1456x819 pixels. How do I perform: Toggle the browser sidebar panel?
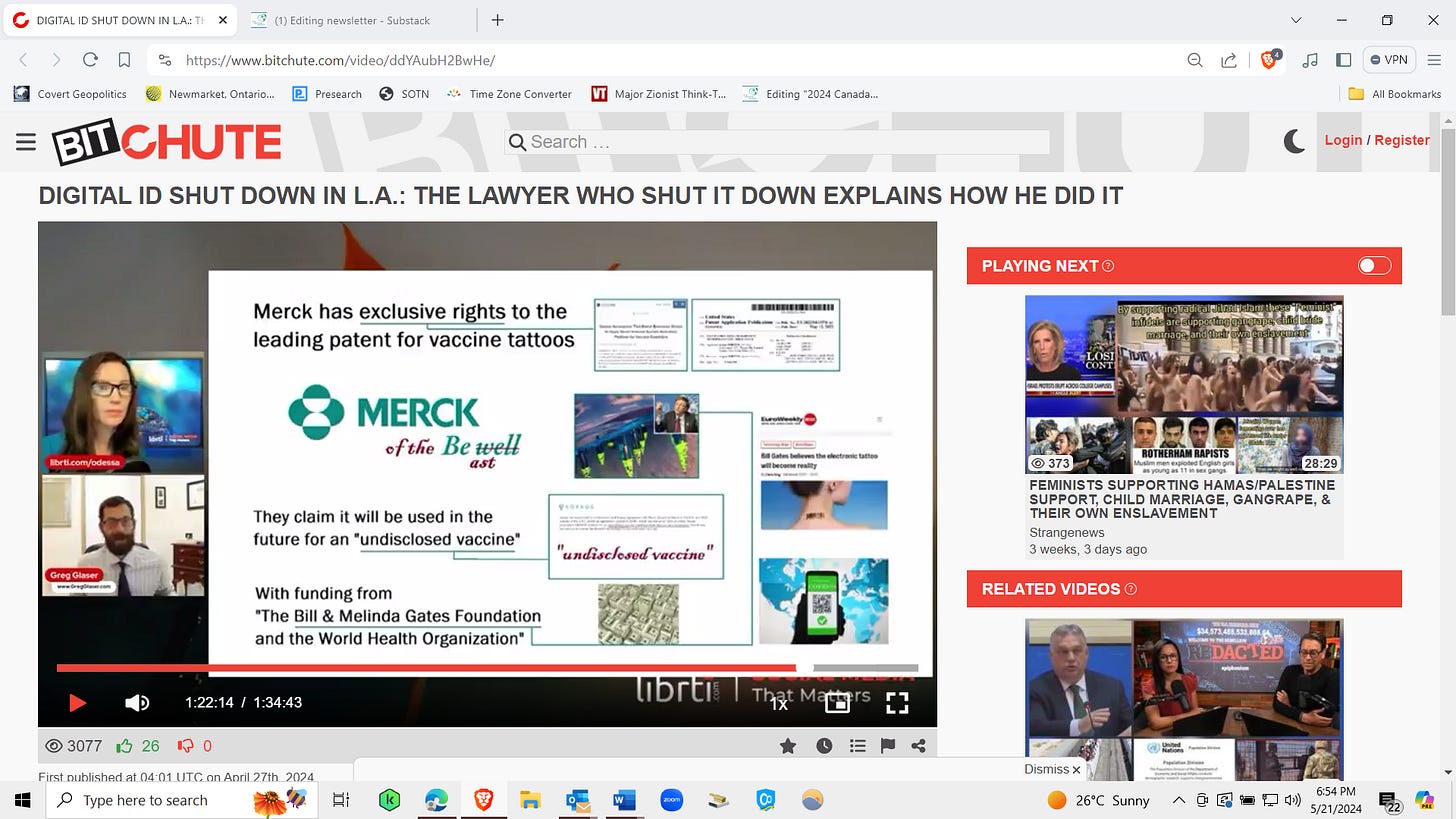pos(1344,60)
